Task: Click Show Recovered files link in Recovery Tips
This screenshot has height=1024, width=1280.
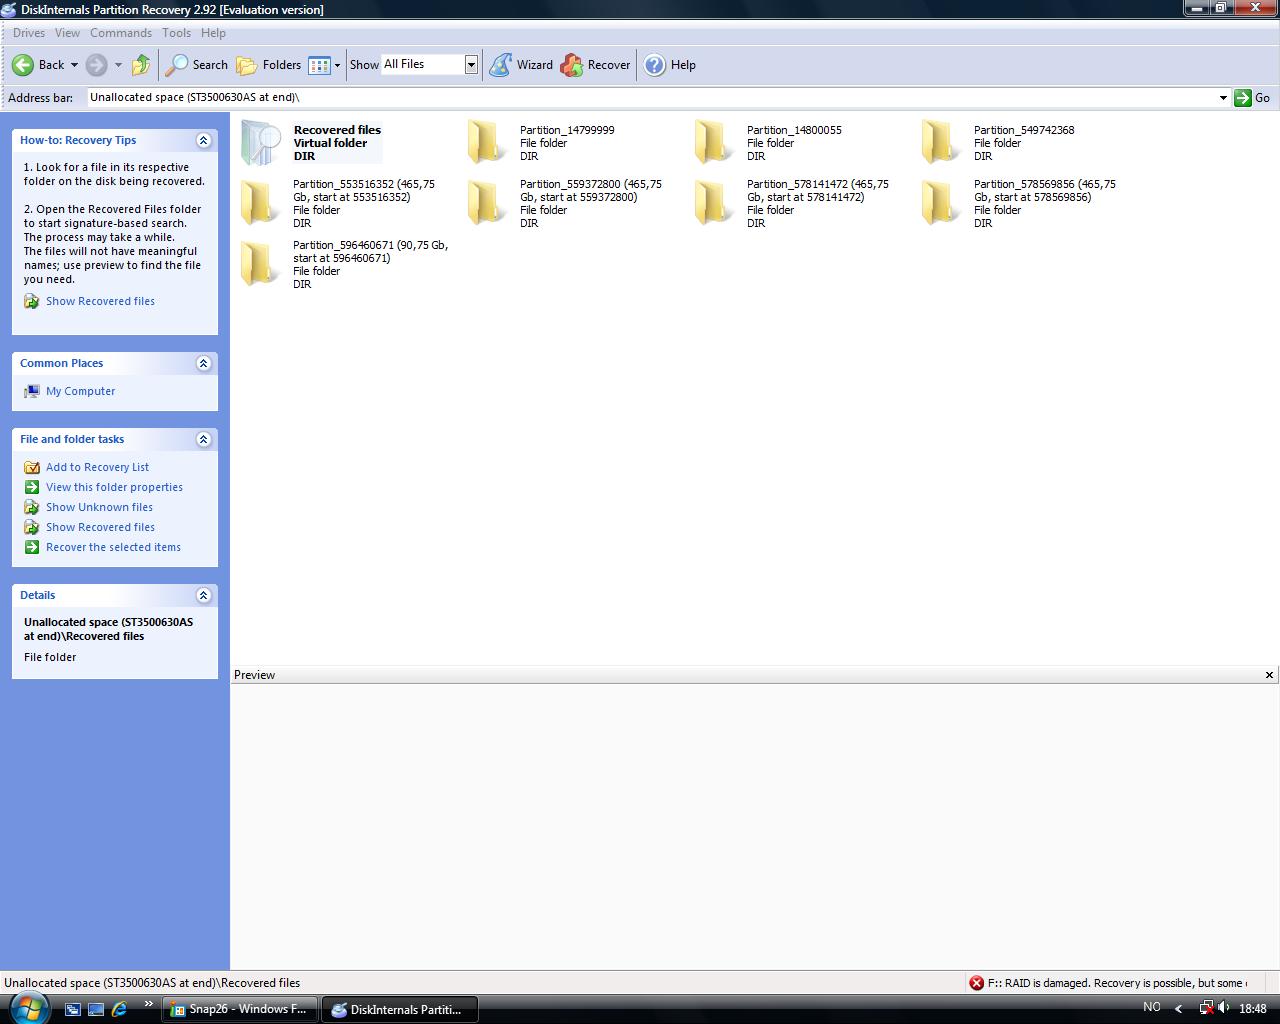Action: coord(100,301)
